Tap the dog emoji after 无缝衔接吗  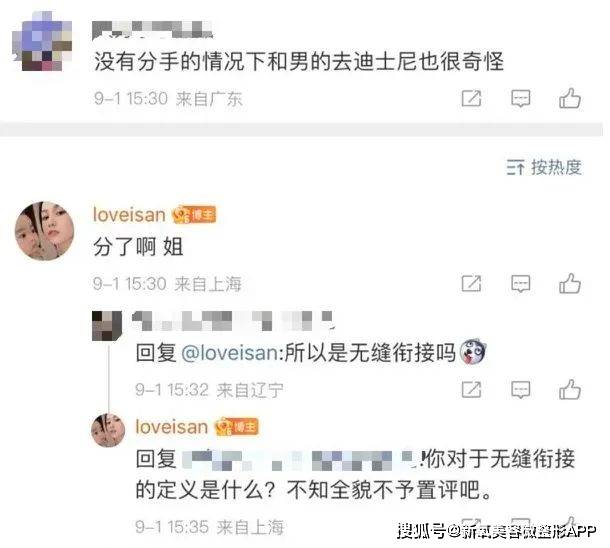[473, 351]
